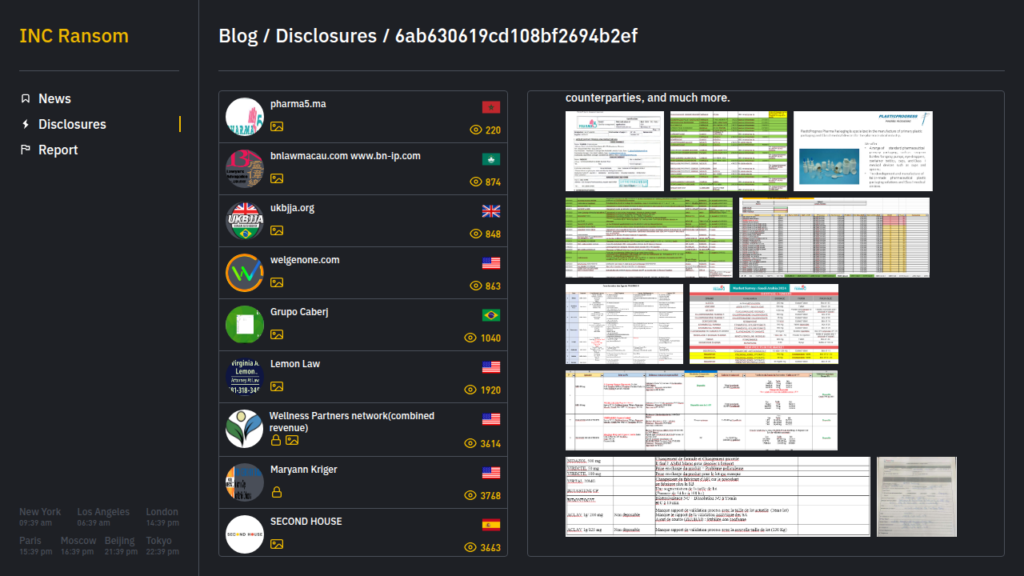Viewport: 1024px width, 576px height.
Task: Open the pharma5.ma disclosure entry
Action: click(x=363, y=117)
